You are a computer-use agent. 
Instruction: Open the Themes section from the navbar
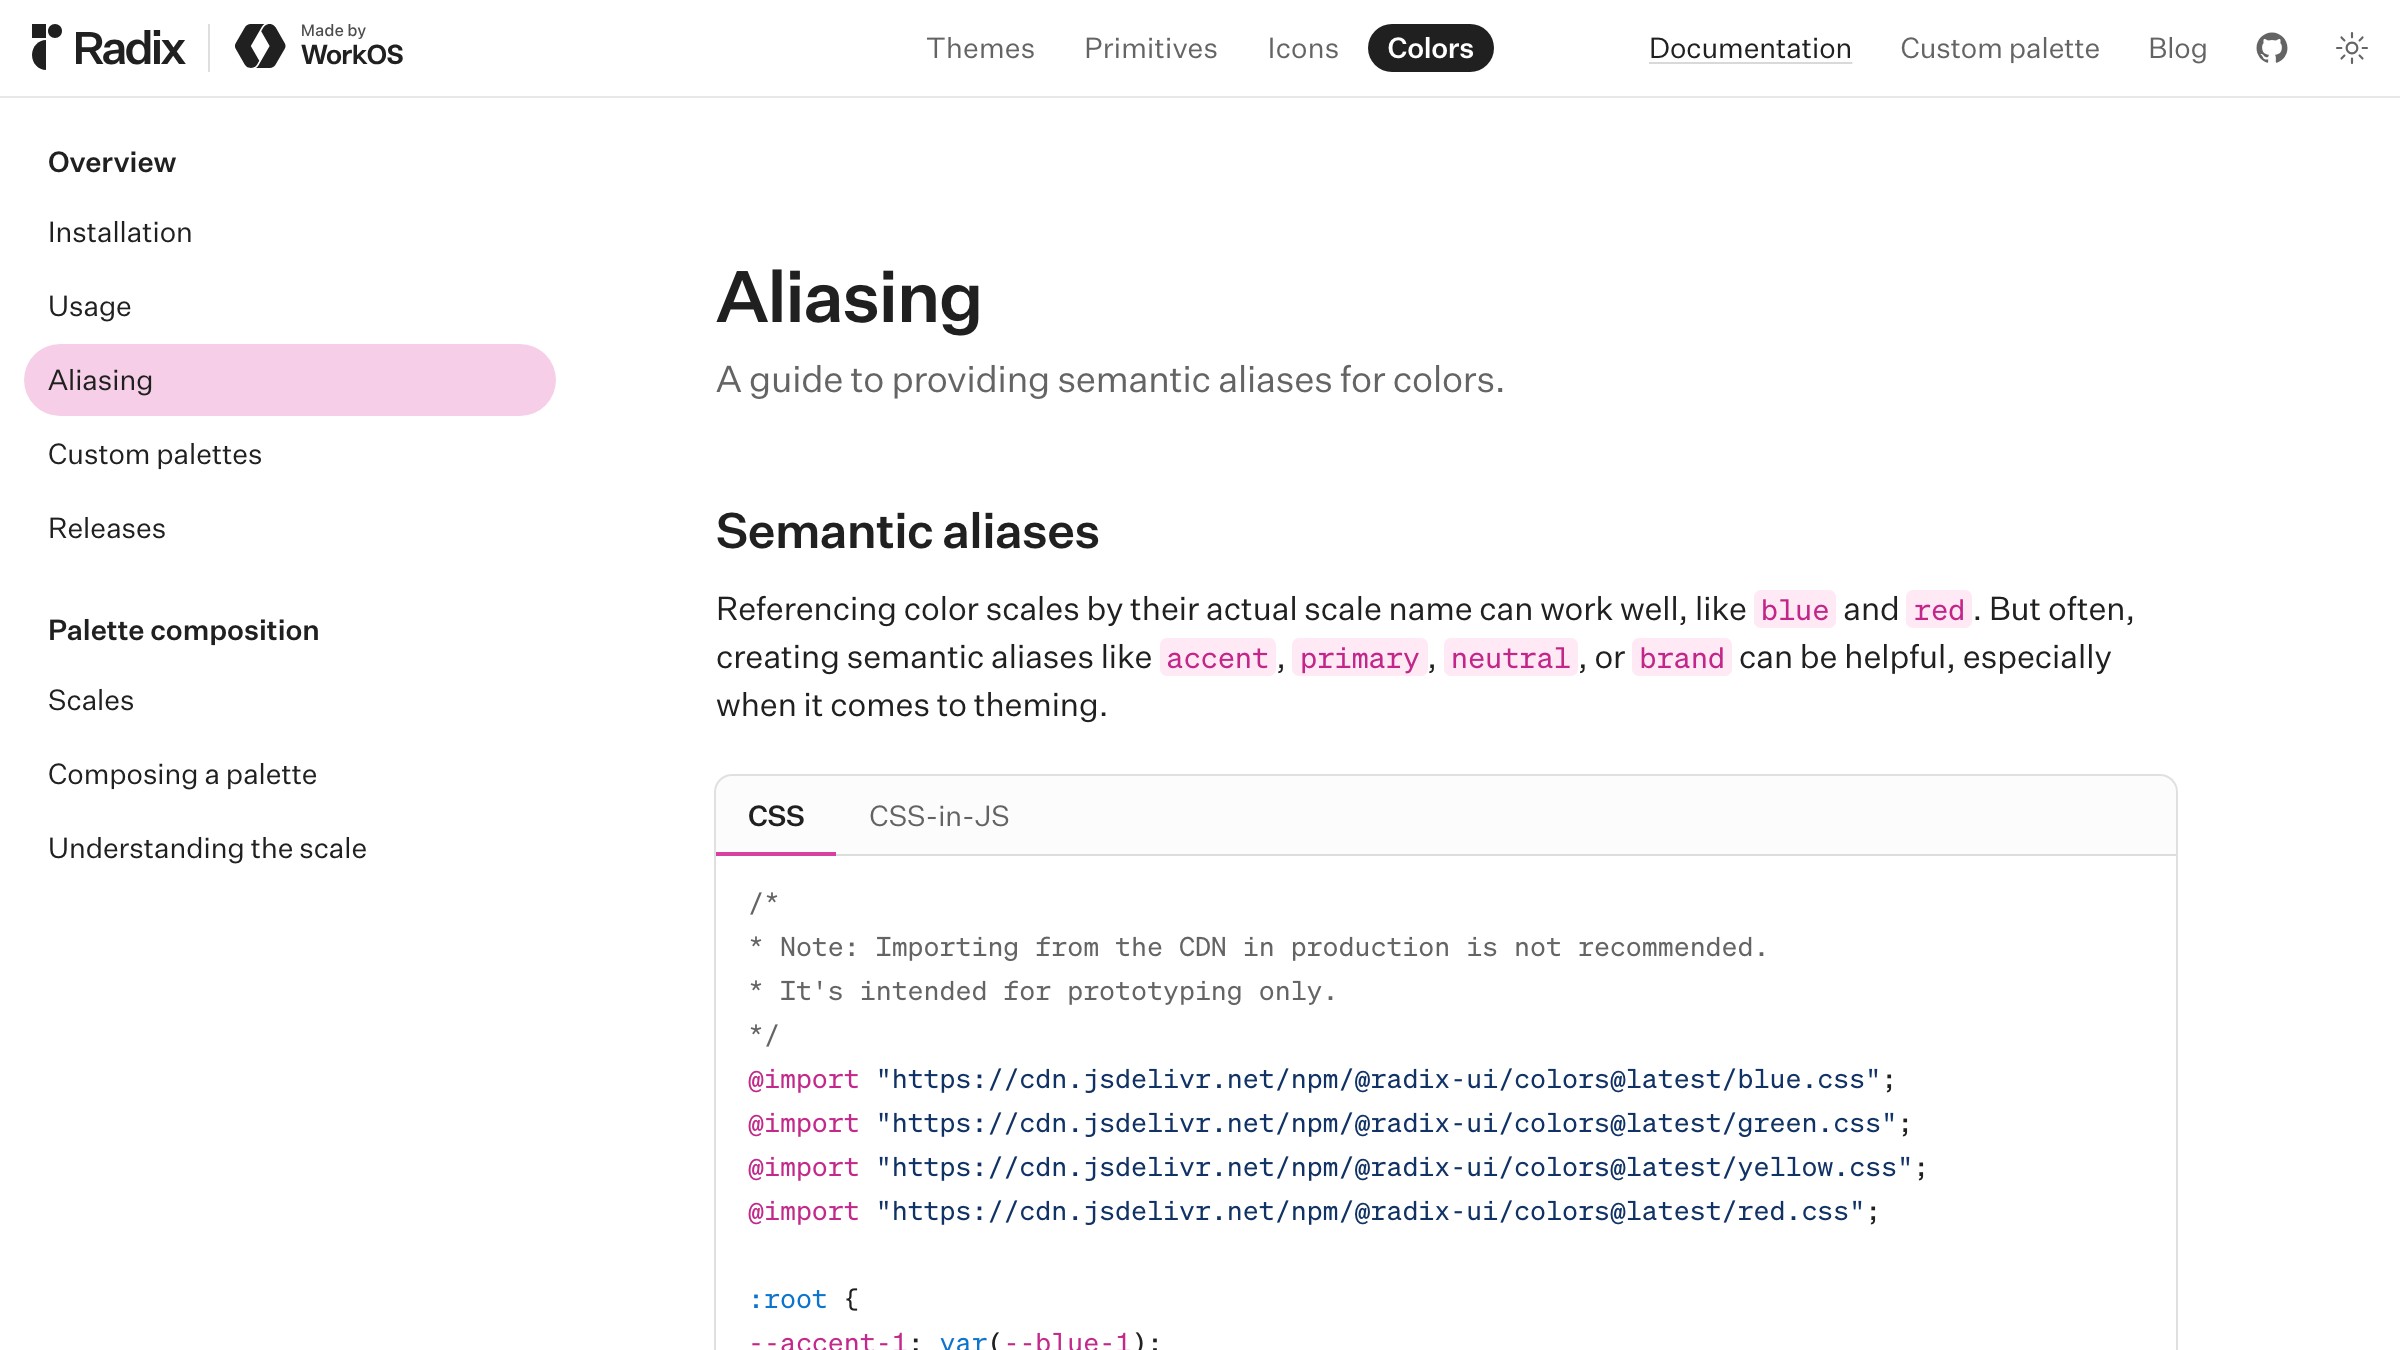pos(980,48)
